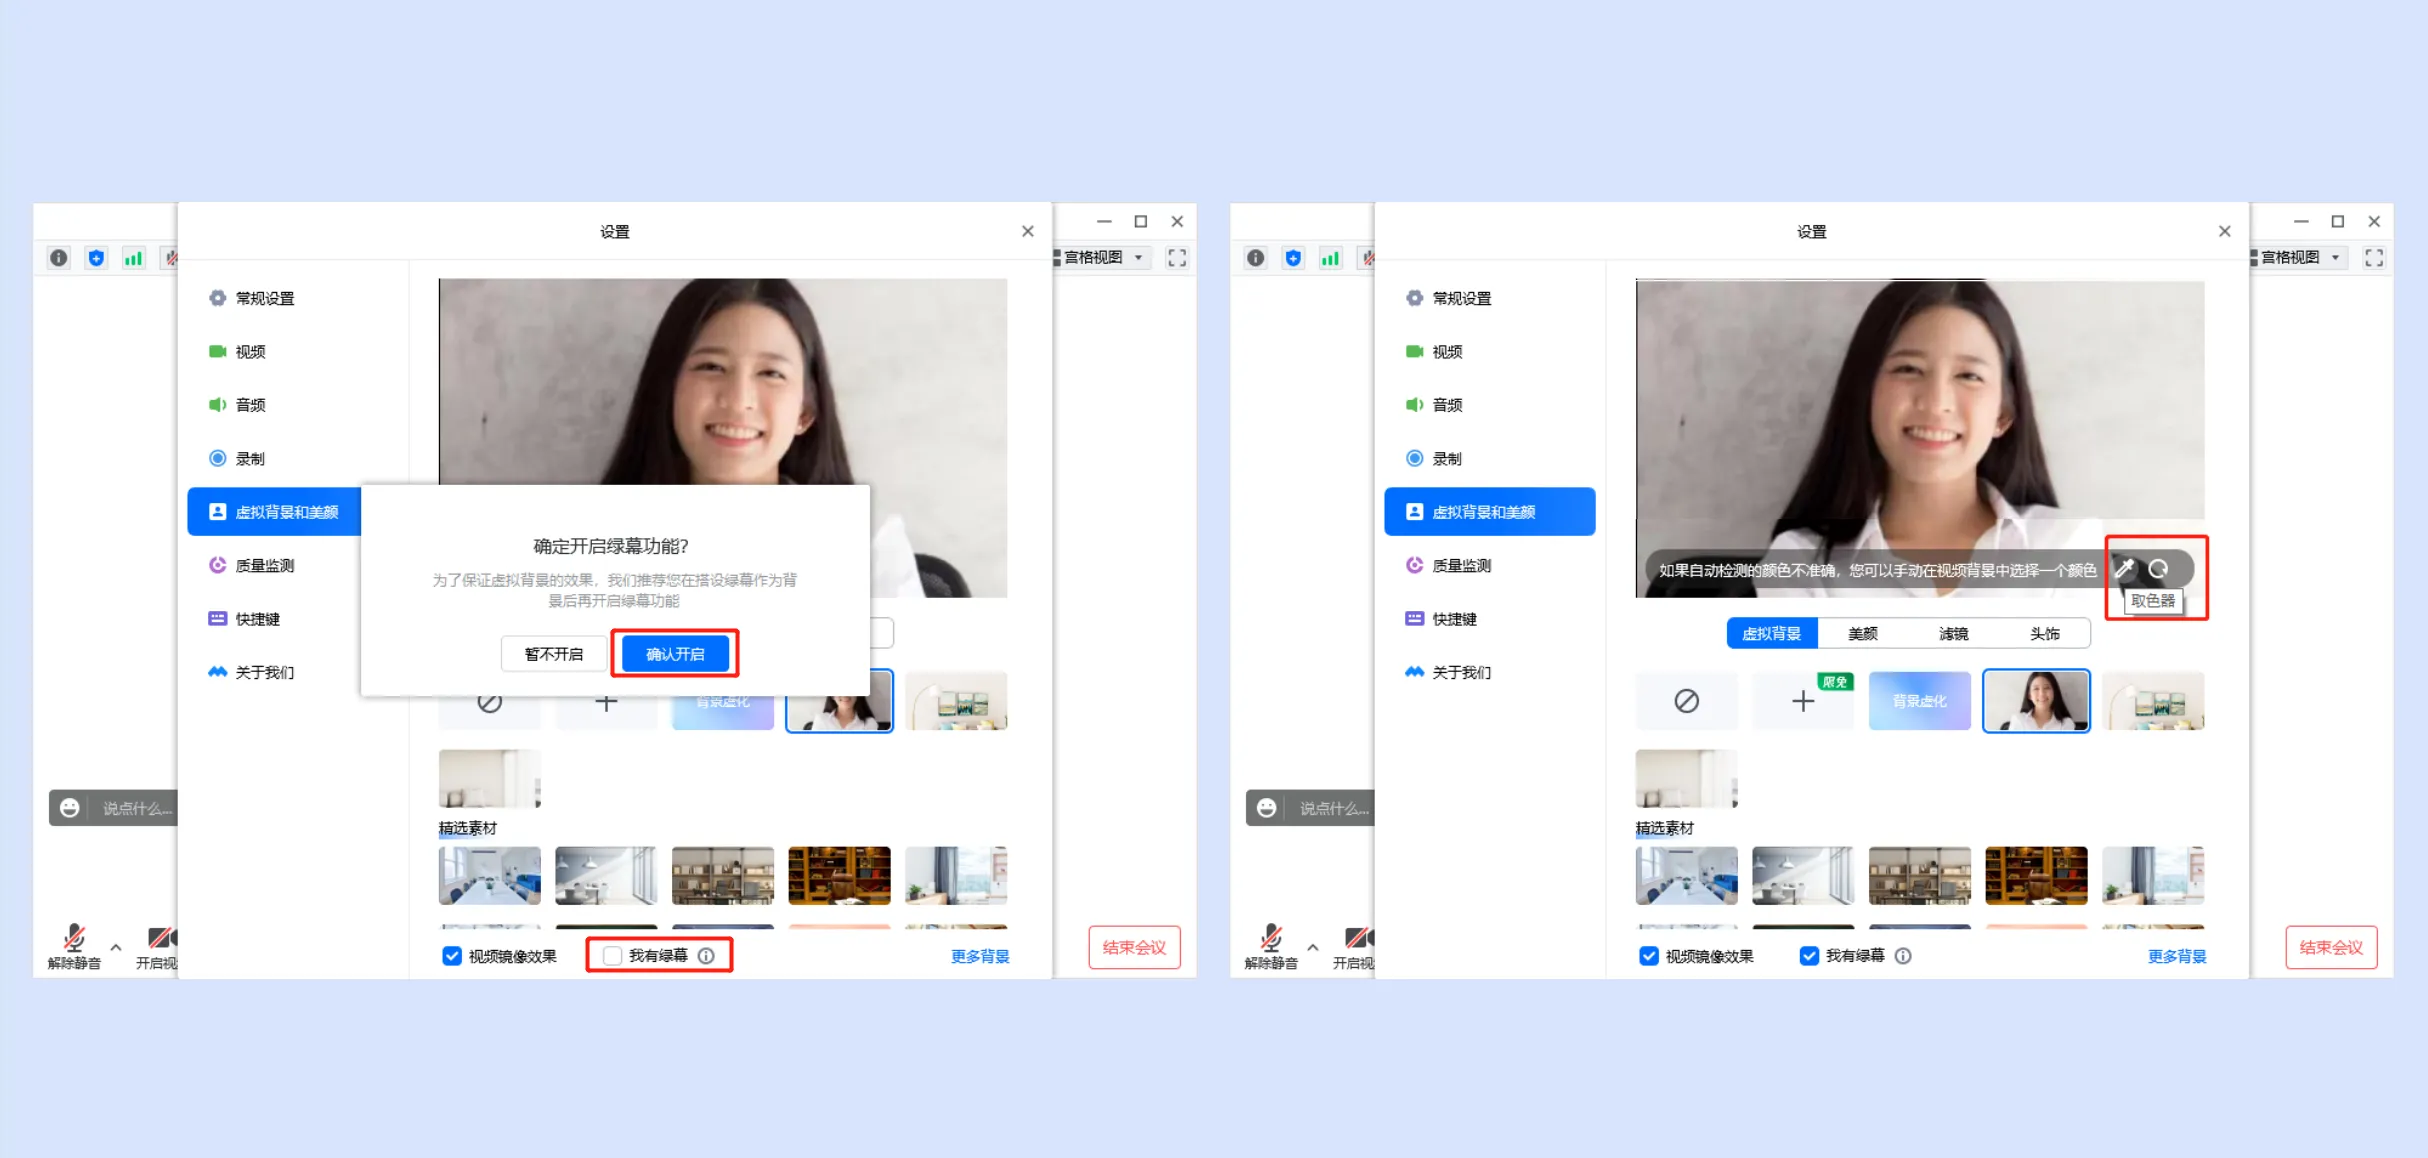This screenshot has width=2428, height=1158.
Task: Click the meeting info icon in left window
Action: coord(59,258)
